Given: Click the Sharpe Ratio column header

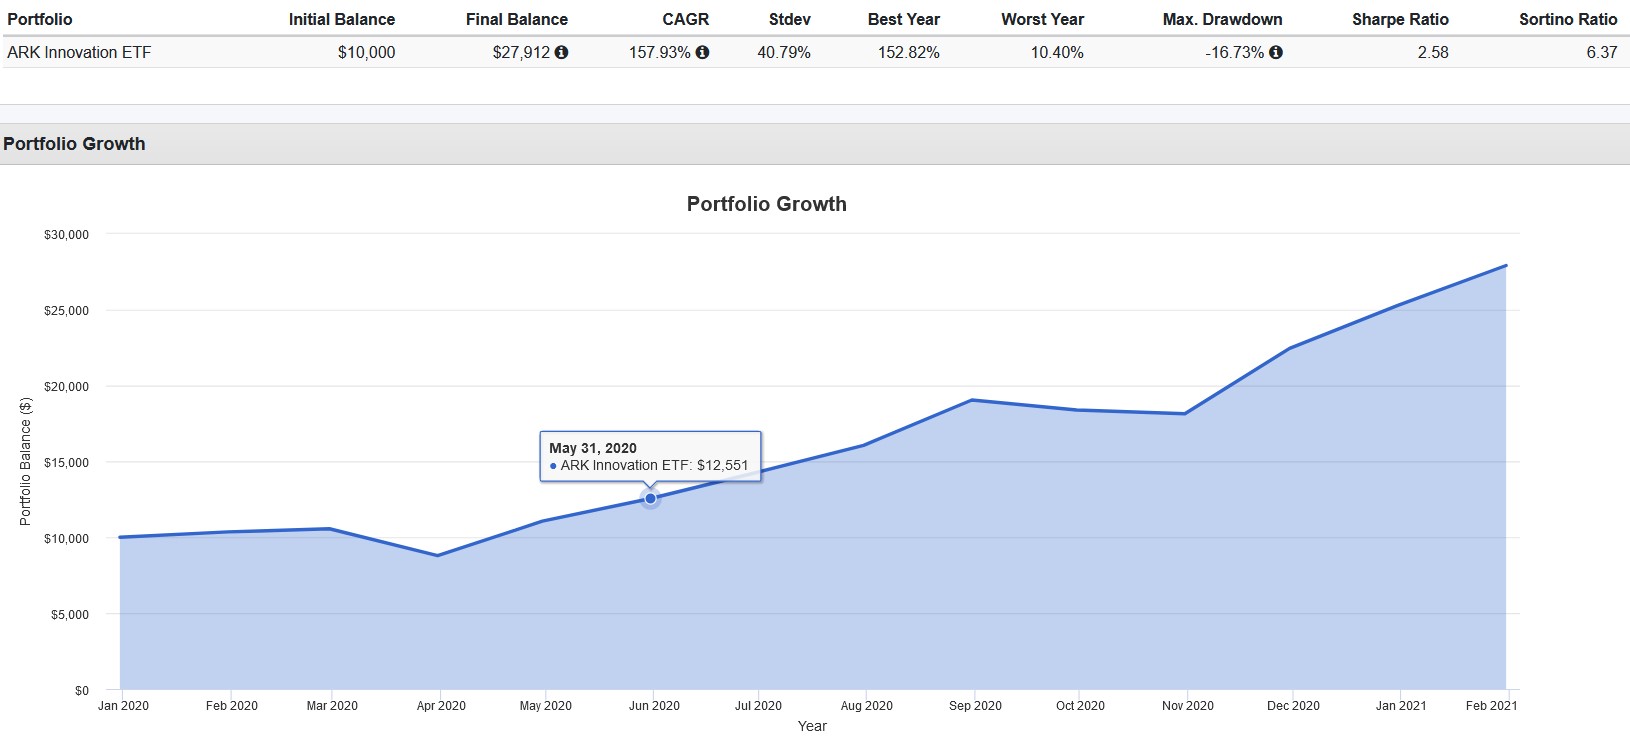Looking at the screenshot, I should pyautogui.click(x=1400, y=19).
